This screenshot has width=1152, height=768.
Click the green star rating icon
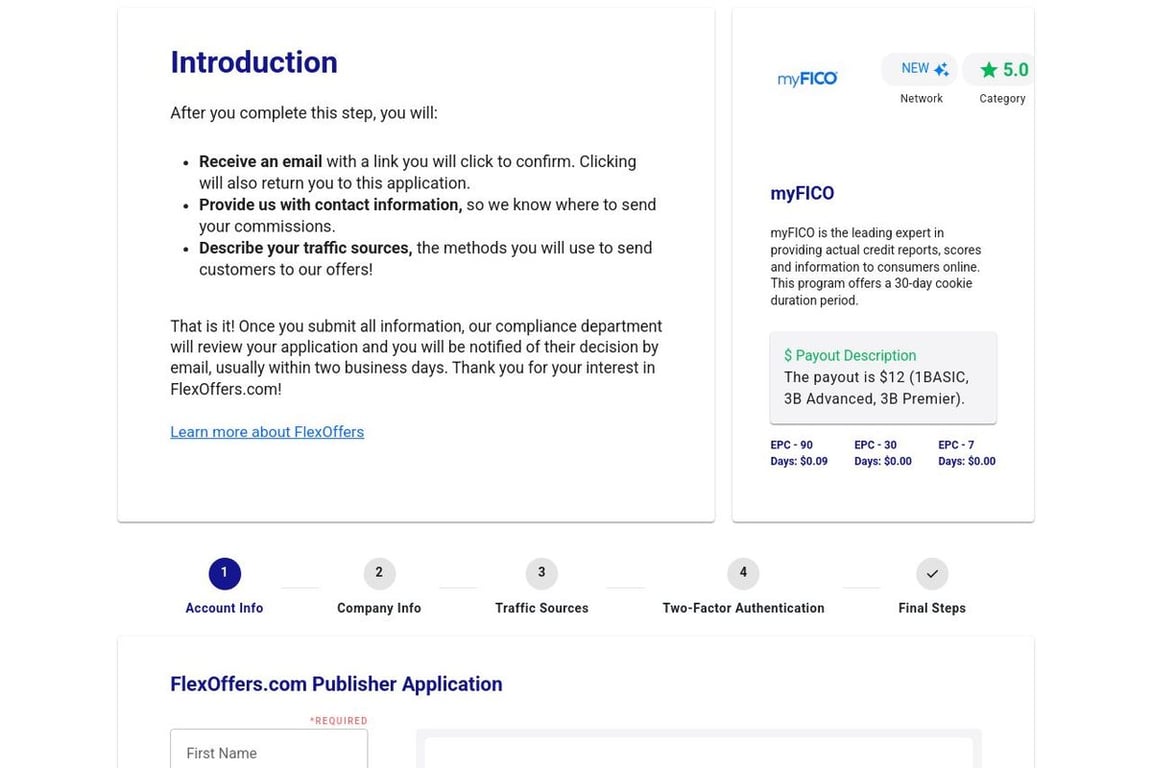989,70
